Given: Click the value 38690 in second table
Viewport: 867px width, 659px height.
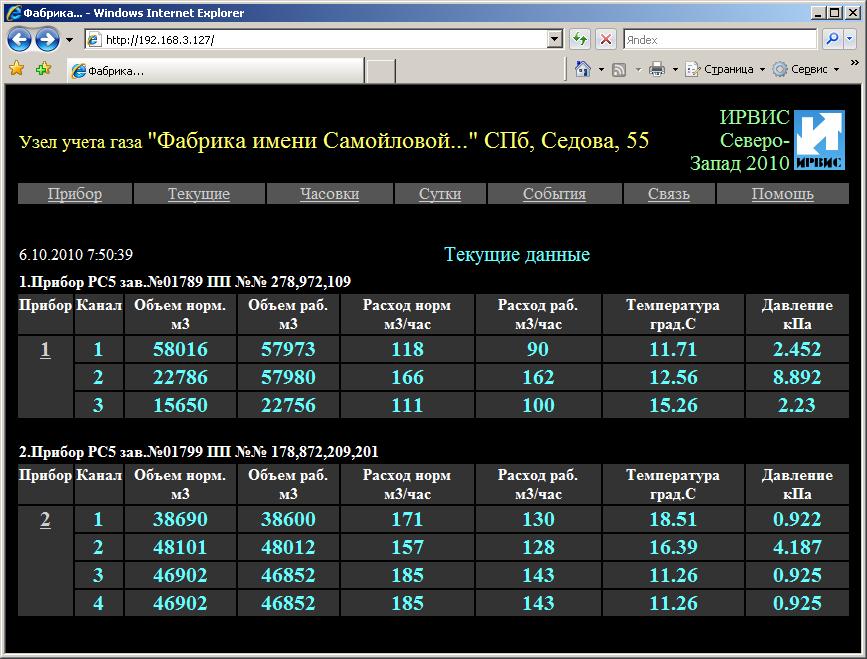Looking at the screenshot, I should coord(180,519).
